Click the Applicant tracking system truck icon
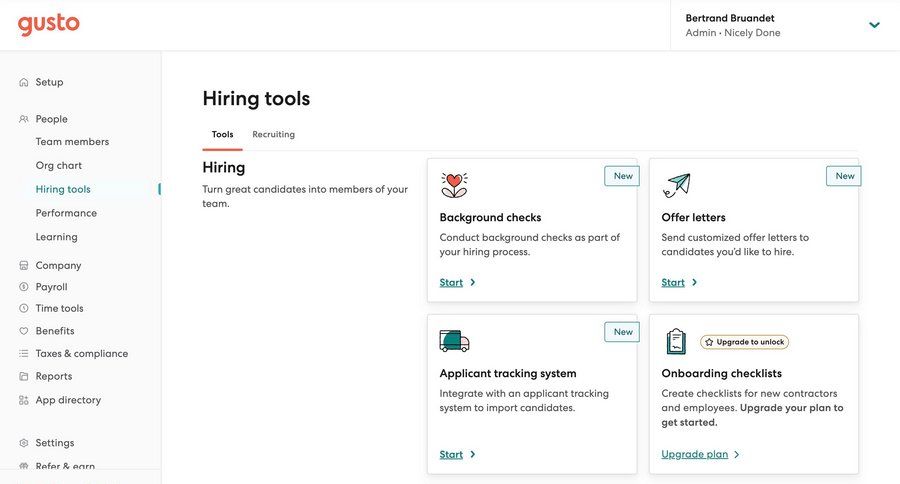Viewport: 900px width, 484px height. click(x=454, y=341)
